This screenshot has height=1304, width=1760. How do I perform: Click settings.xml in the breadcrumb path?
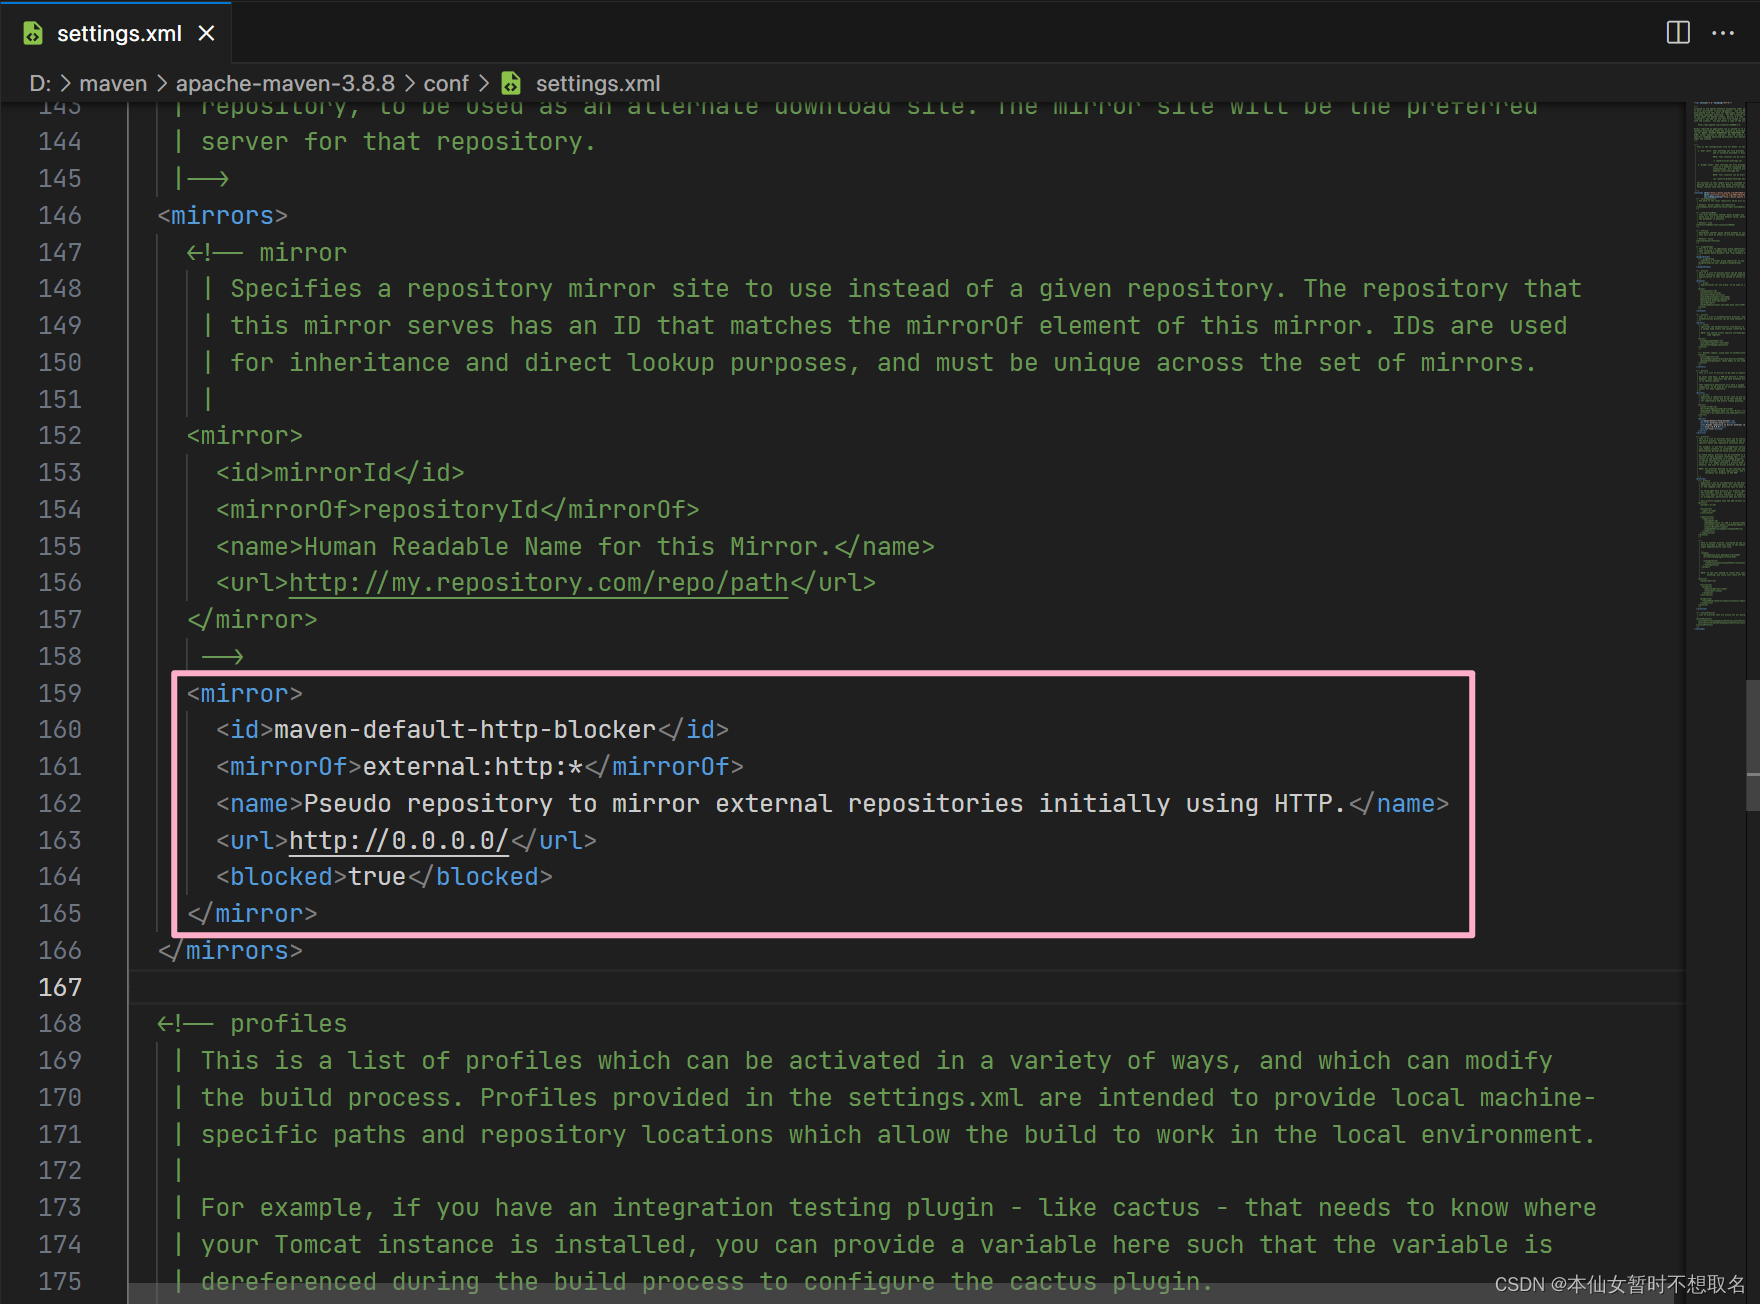coord(598,84)
